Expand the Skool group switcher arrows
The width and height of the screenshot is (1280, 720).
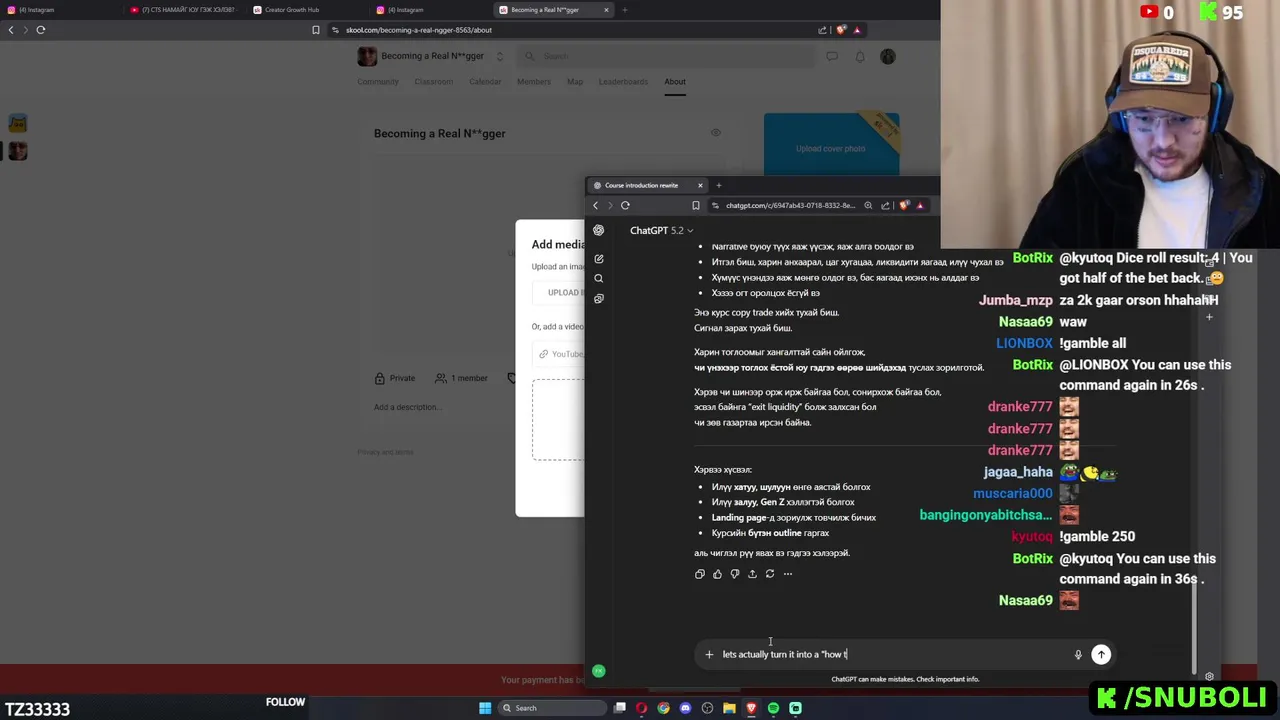(x=500, y=57)
